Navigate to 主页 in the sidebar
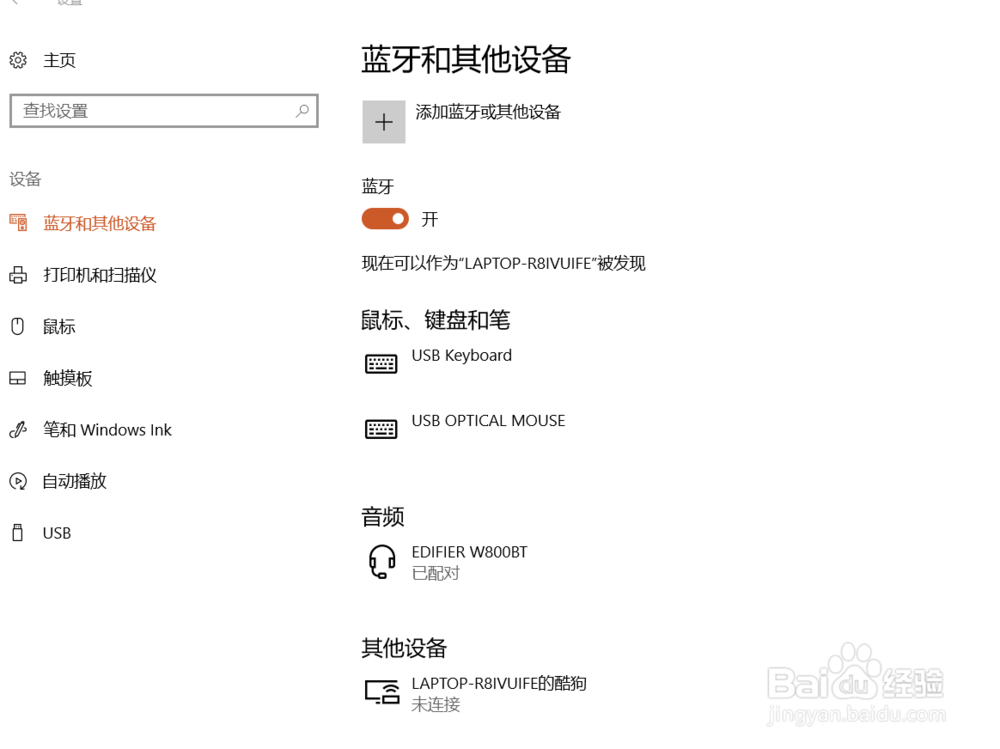Screen dimensions: 1000x749 click(x=58, y=60)
